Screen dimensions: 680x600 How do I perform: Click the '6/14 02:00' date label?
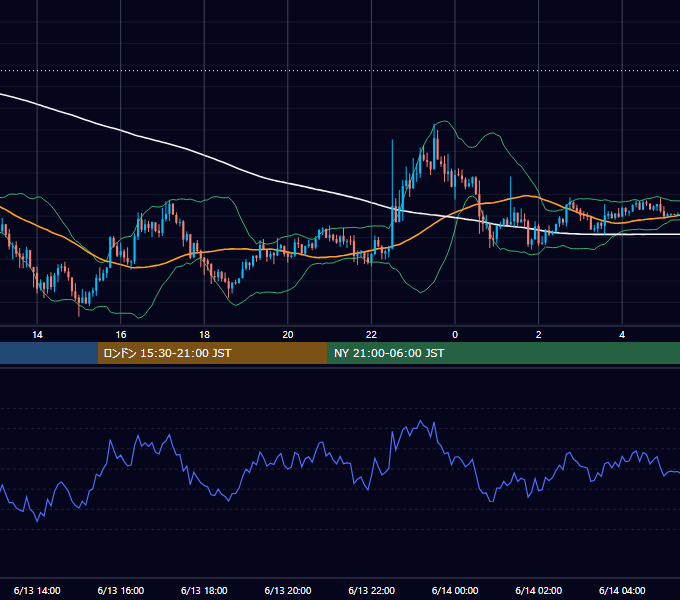coord(538,590)
